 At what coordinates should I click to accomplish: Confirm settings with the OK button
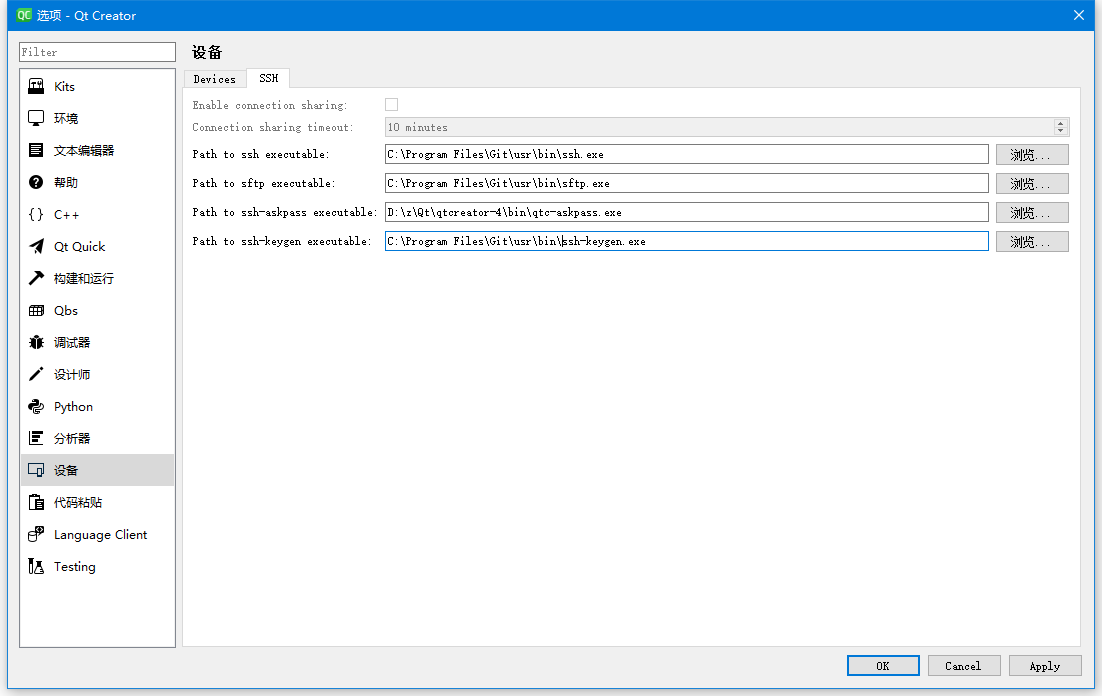pyautogui.click(x=883, y=666)
